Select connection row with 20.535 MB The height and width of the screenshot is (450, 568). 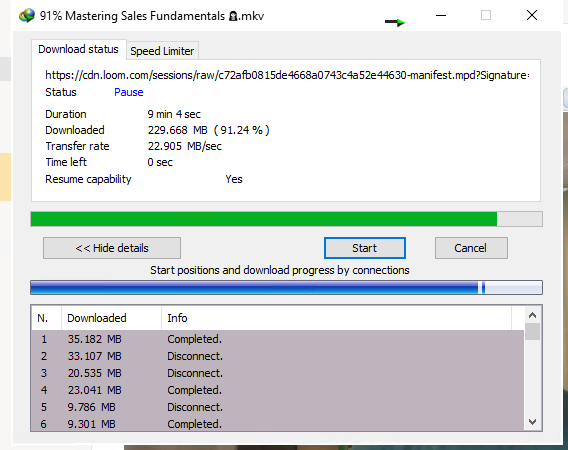point(278,373)
